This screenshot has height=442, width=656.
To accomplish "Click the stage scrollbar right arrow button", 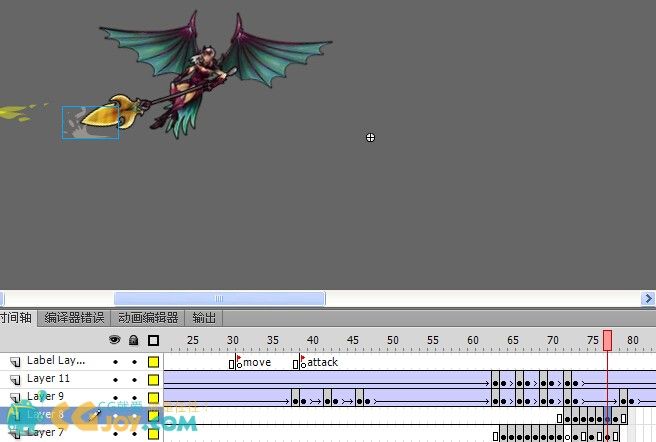I will [648, 298].
